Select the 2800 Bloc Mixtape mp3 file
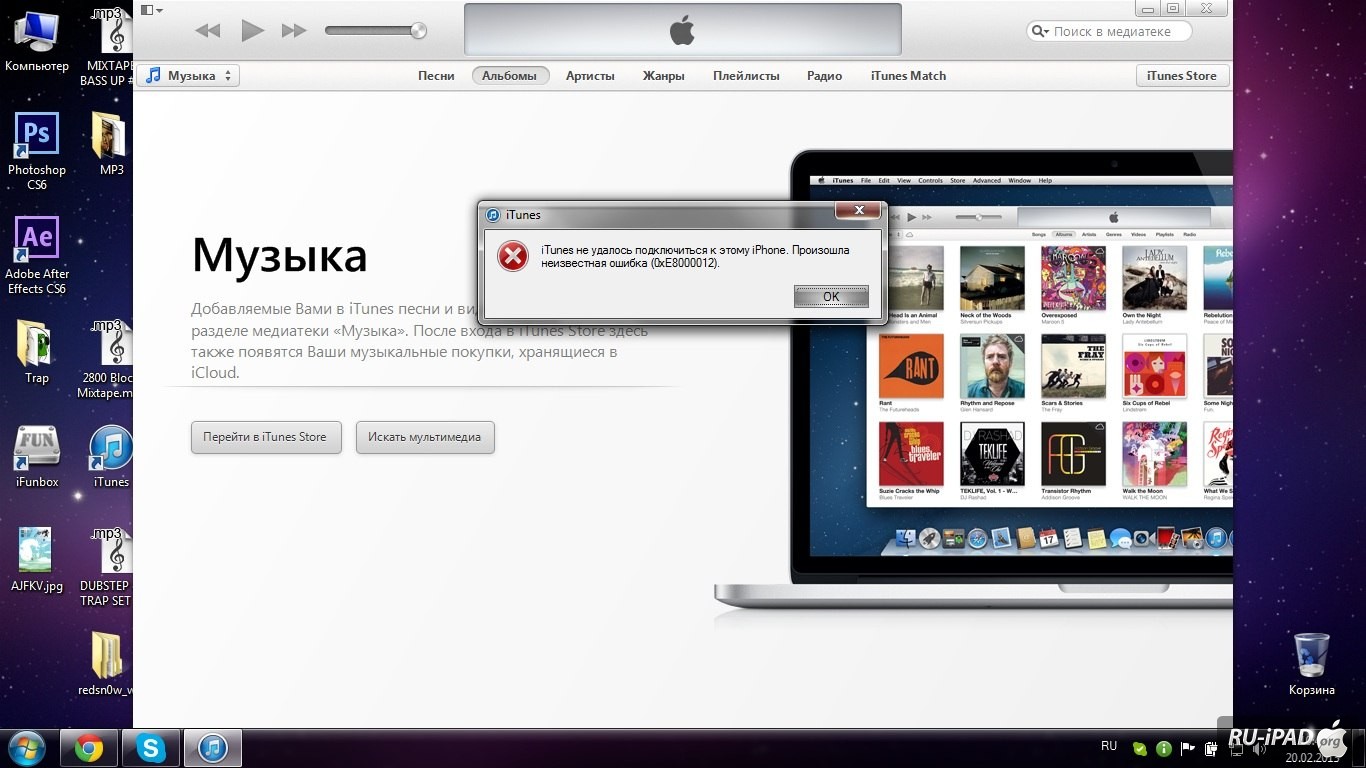 point(108,360)
